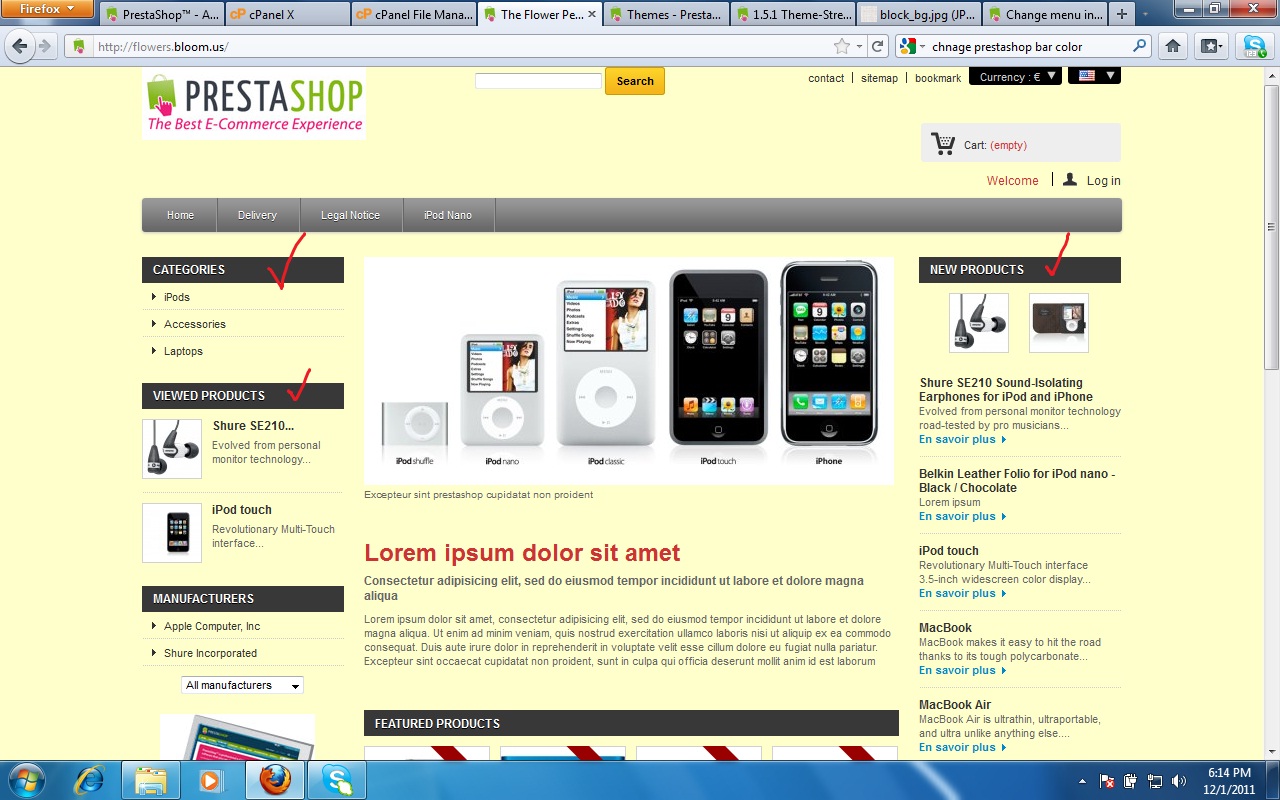This screenshot has width=1280, height=800.
Task: Click the PrestaShop logo
Action: [x=254, y=104]
